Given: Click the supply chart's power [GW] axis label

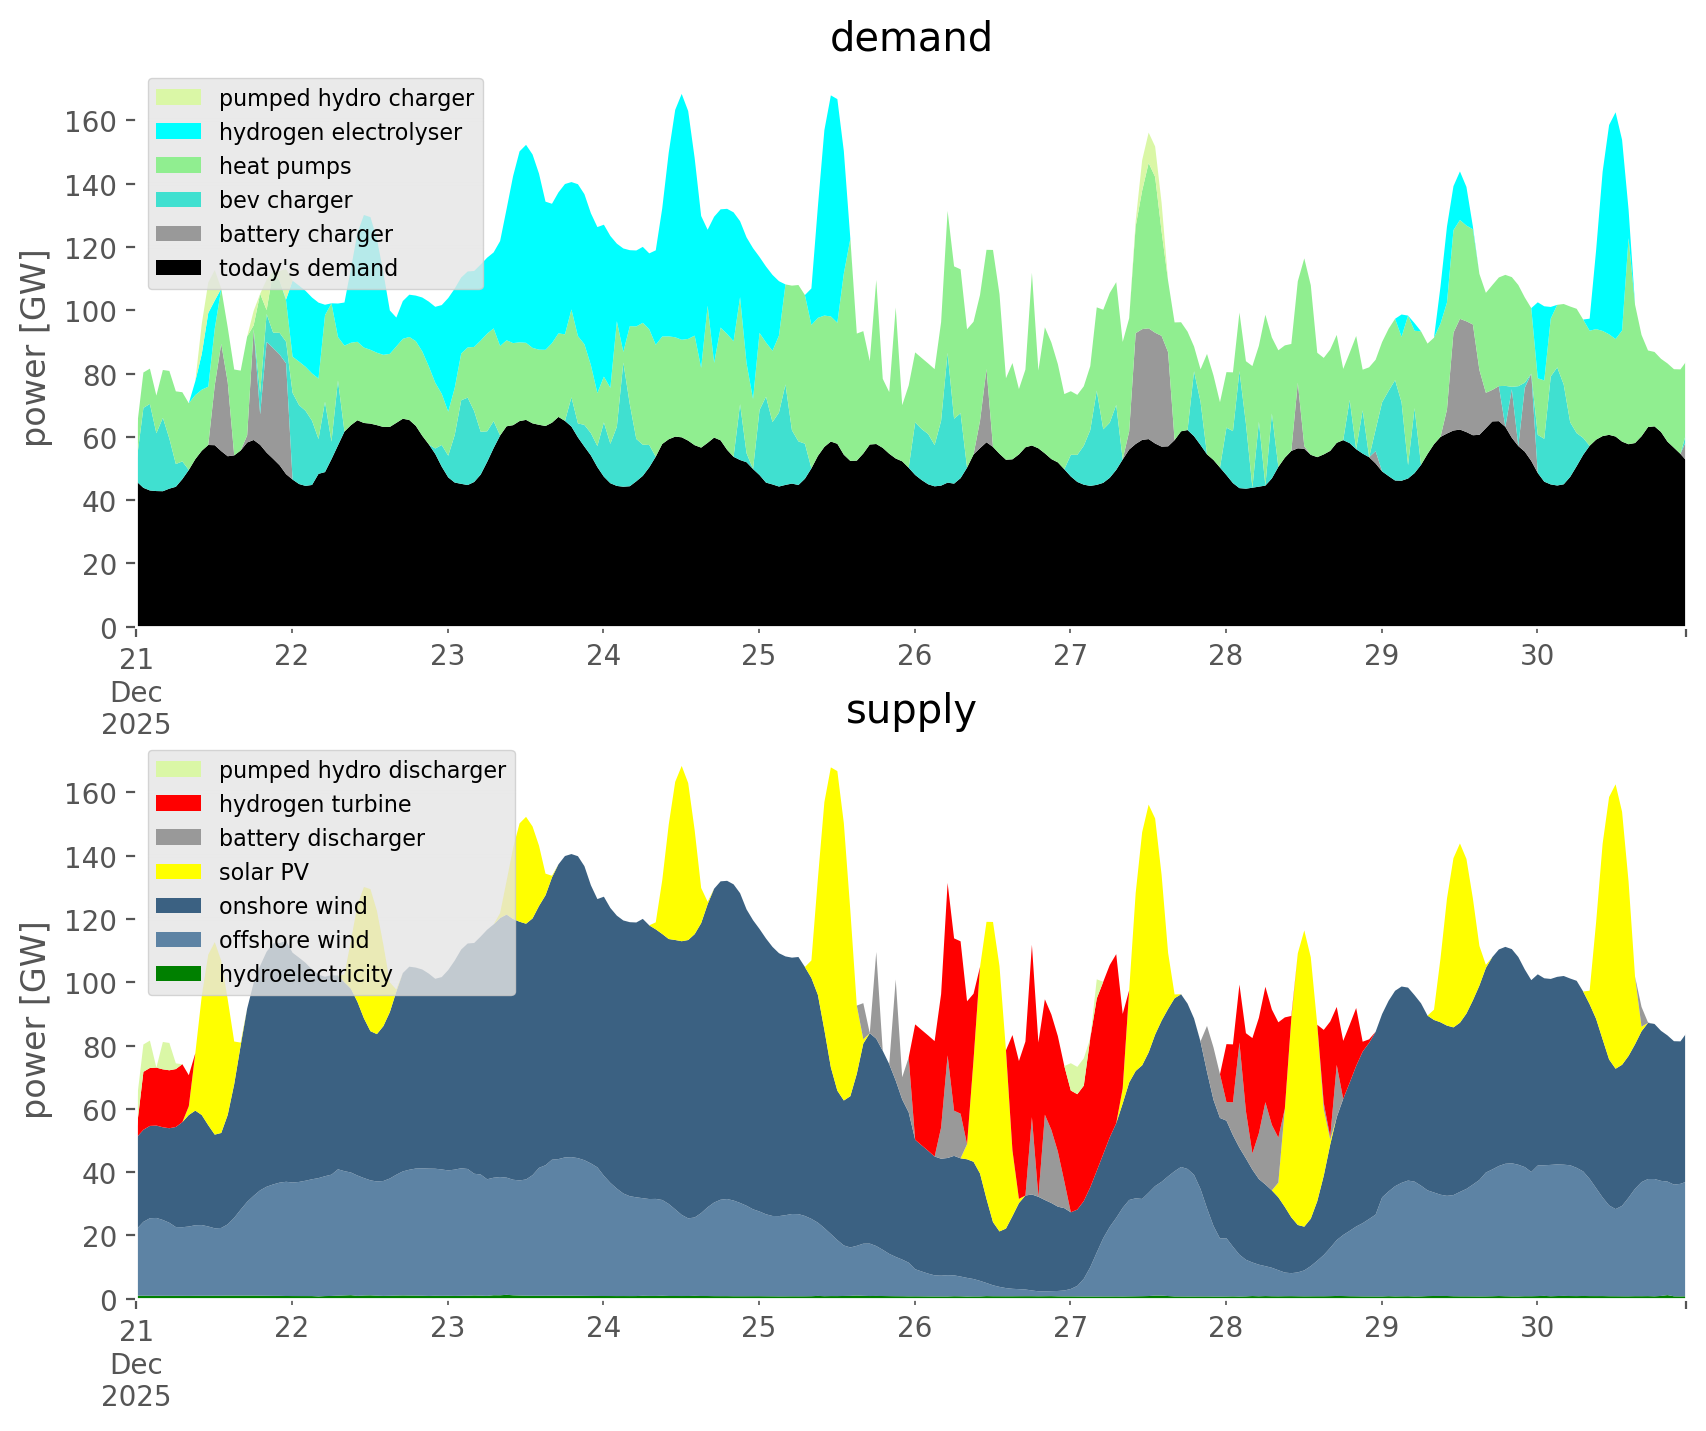Looking at the screenshot, I should point(35,1020).
